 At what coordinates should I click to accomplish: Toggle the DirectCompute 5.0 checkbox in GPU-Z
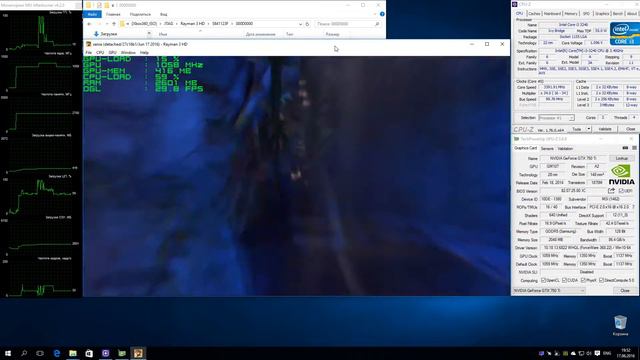(601, 280)
